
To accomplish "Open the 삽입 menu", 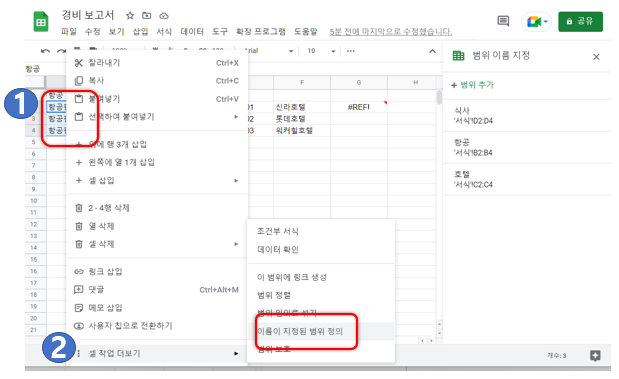I will (140, 32).
